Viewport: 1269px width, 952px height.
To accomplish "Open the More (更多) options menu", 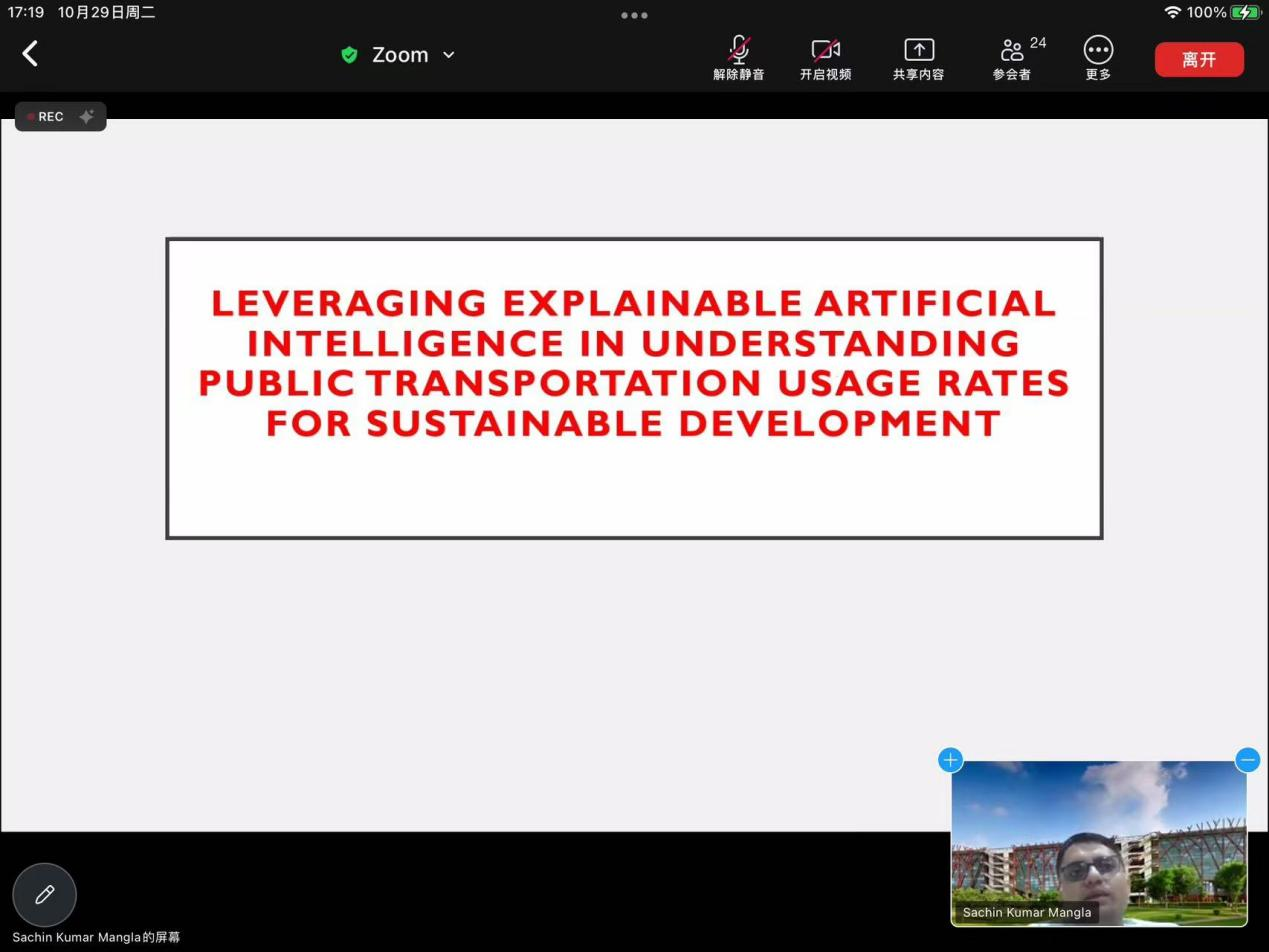I will tap(1098, 58).
